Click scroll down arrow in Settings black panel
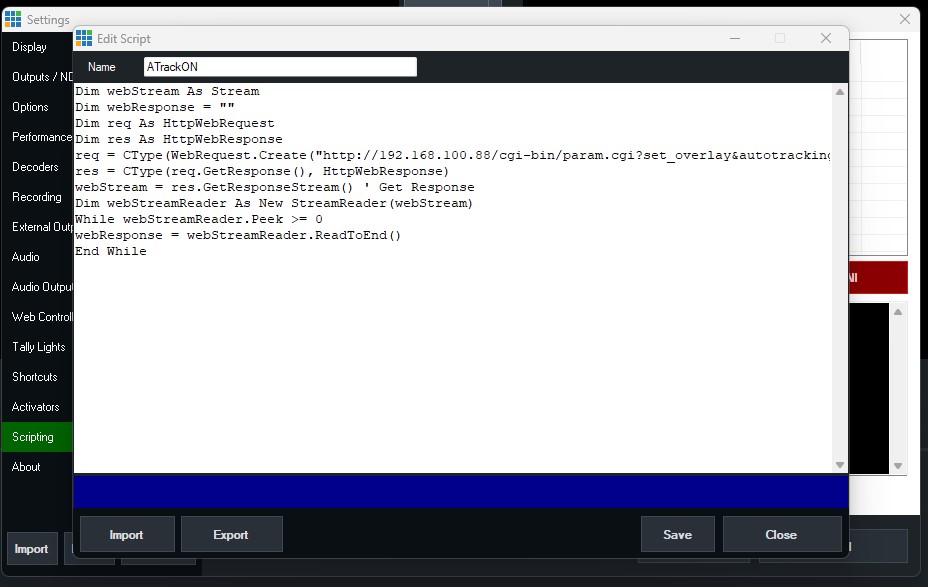Image resolution: width=928 pixels, height=587 pixels. [898, 466]
